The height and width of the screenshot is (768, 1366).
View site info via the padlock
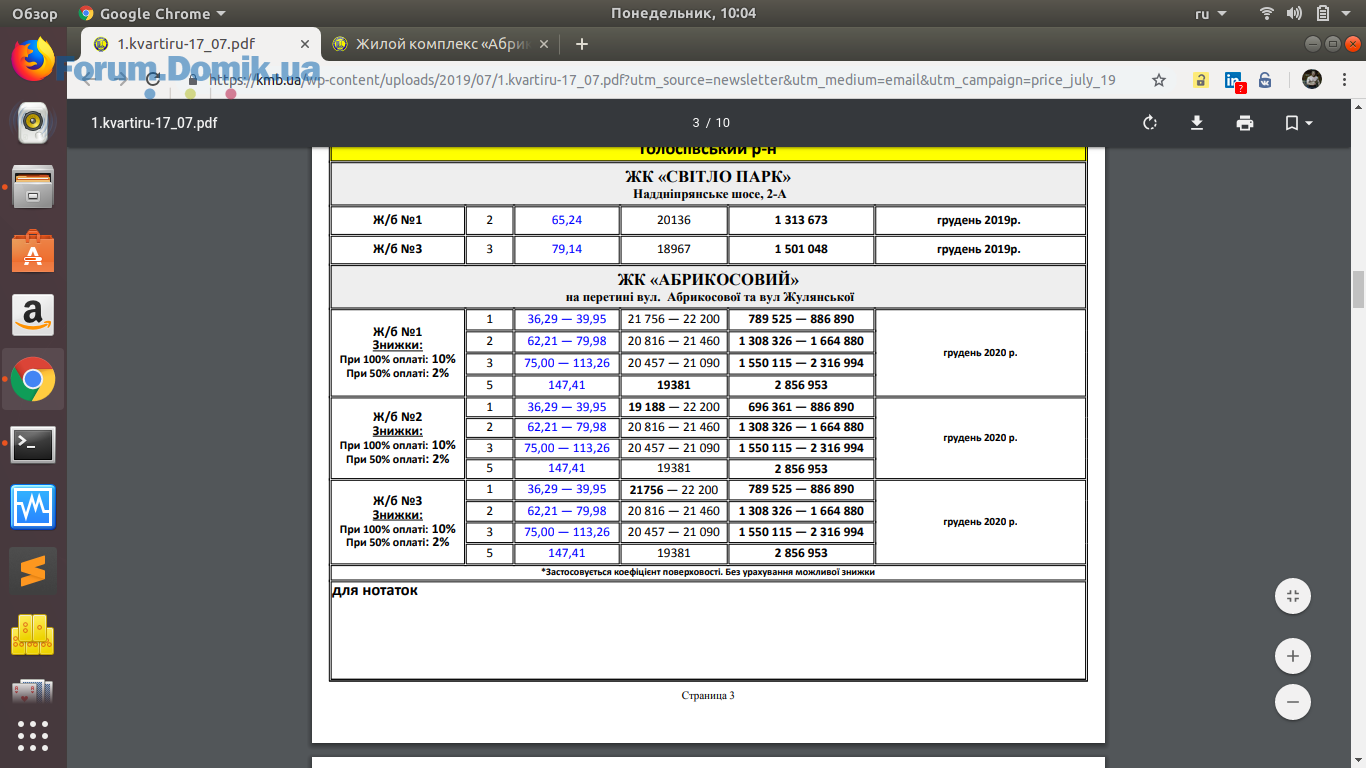(194, 80)
